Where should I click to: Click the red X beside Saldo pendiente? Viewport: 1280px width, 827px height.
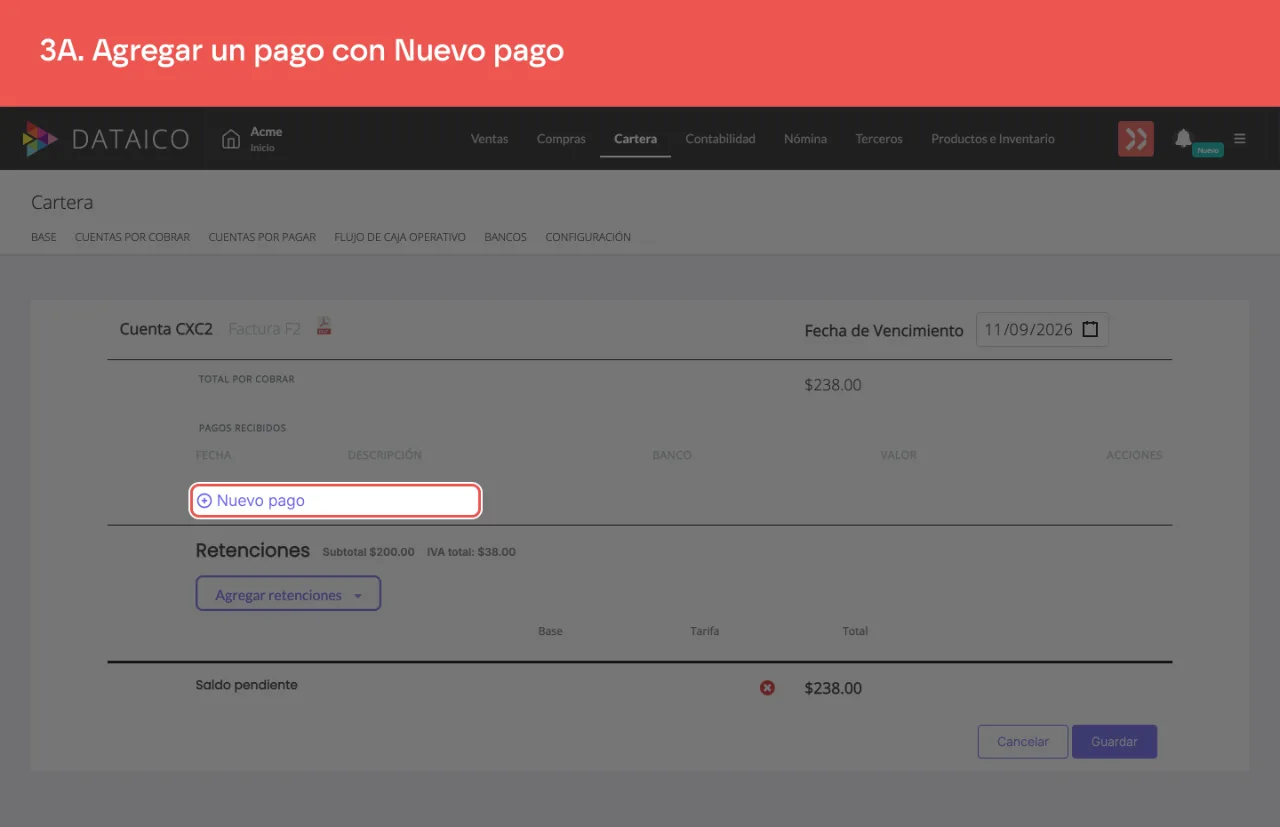pos(767,688)
